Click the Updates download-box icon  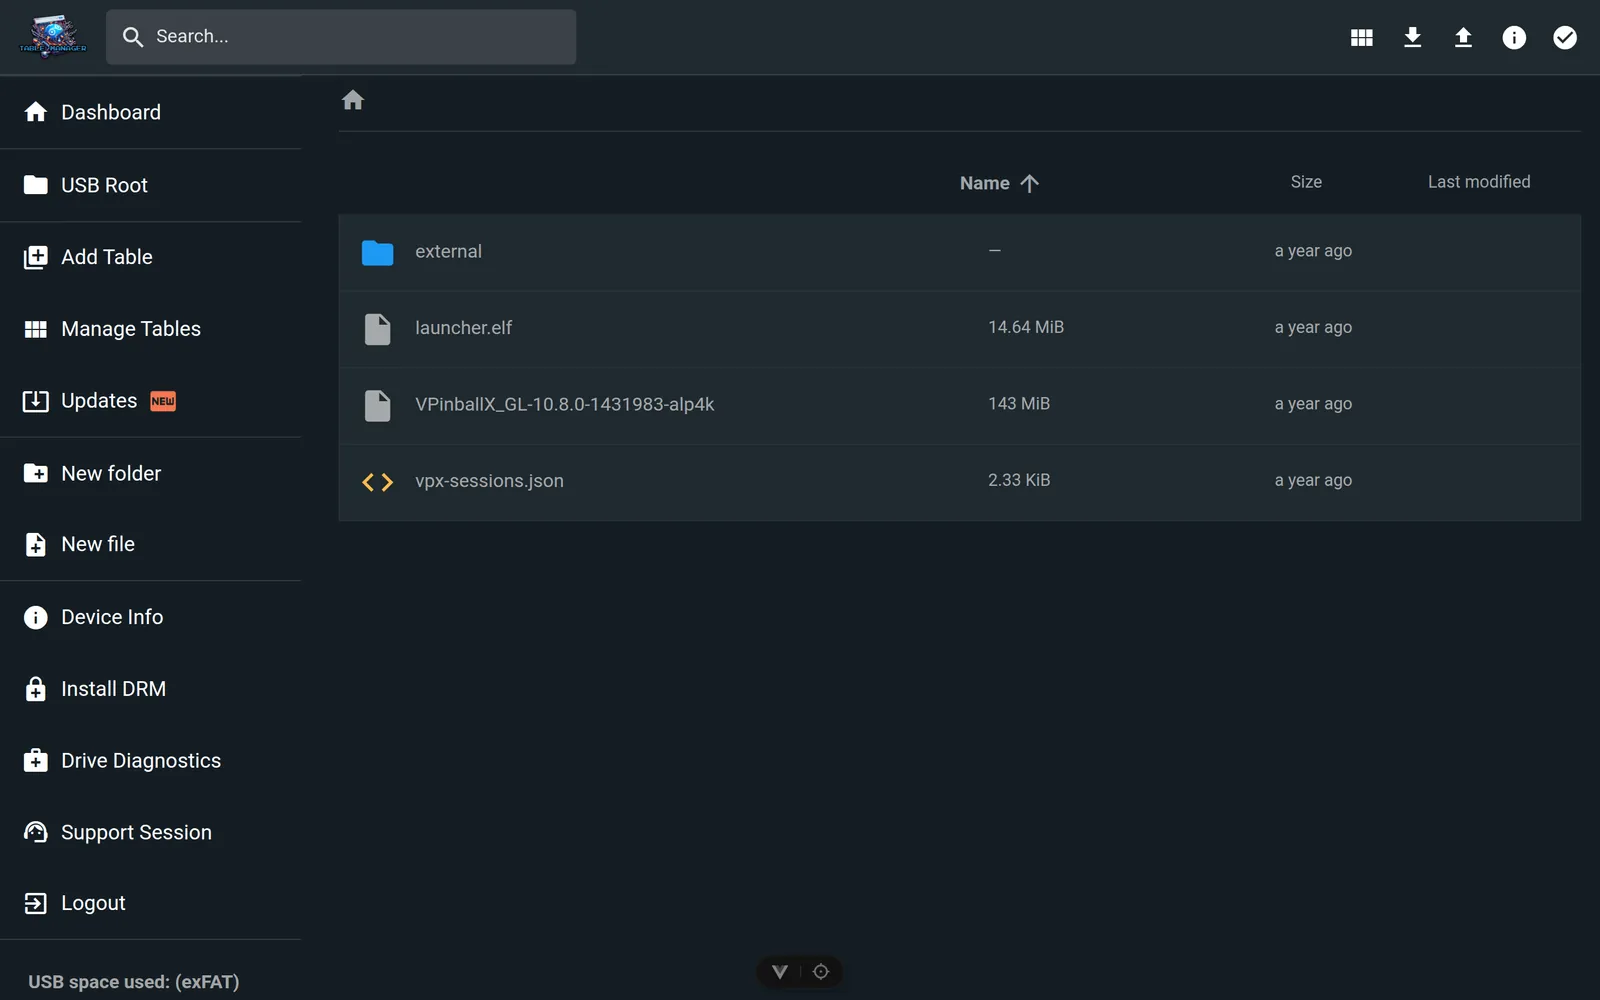[x=36, y=401]
